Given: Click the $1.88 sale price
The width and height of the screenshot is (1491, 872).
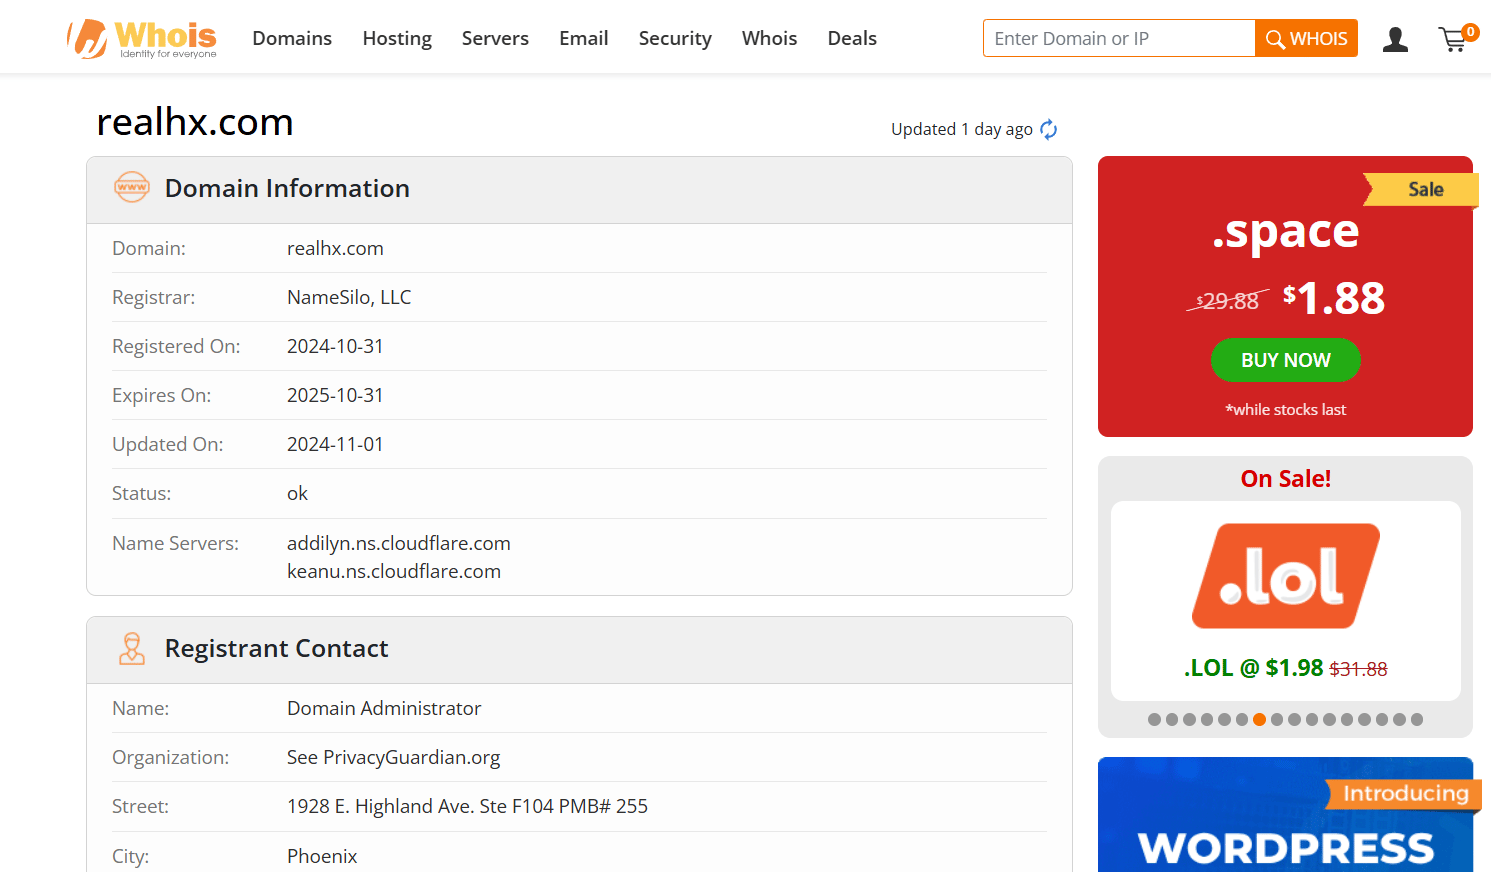Looking at the screenshot, I should pyautogui.click(x=1334, y=298).
